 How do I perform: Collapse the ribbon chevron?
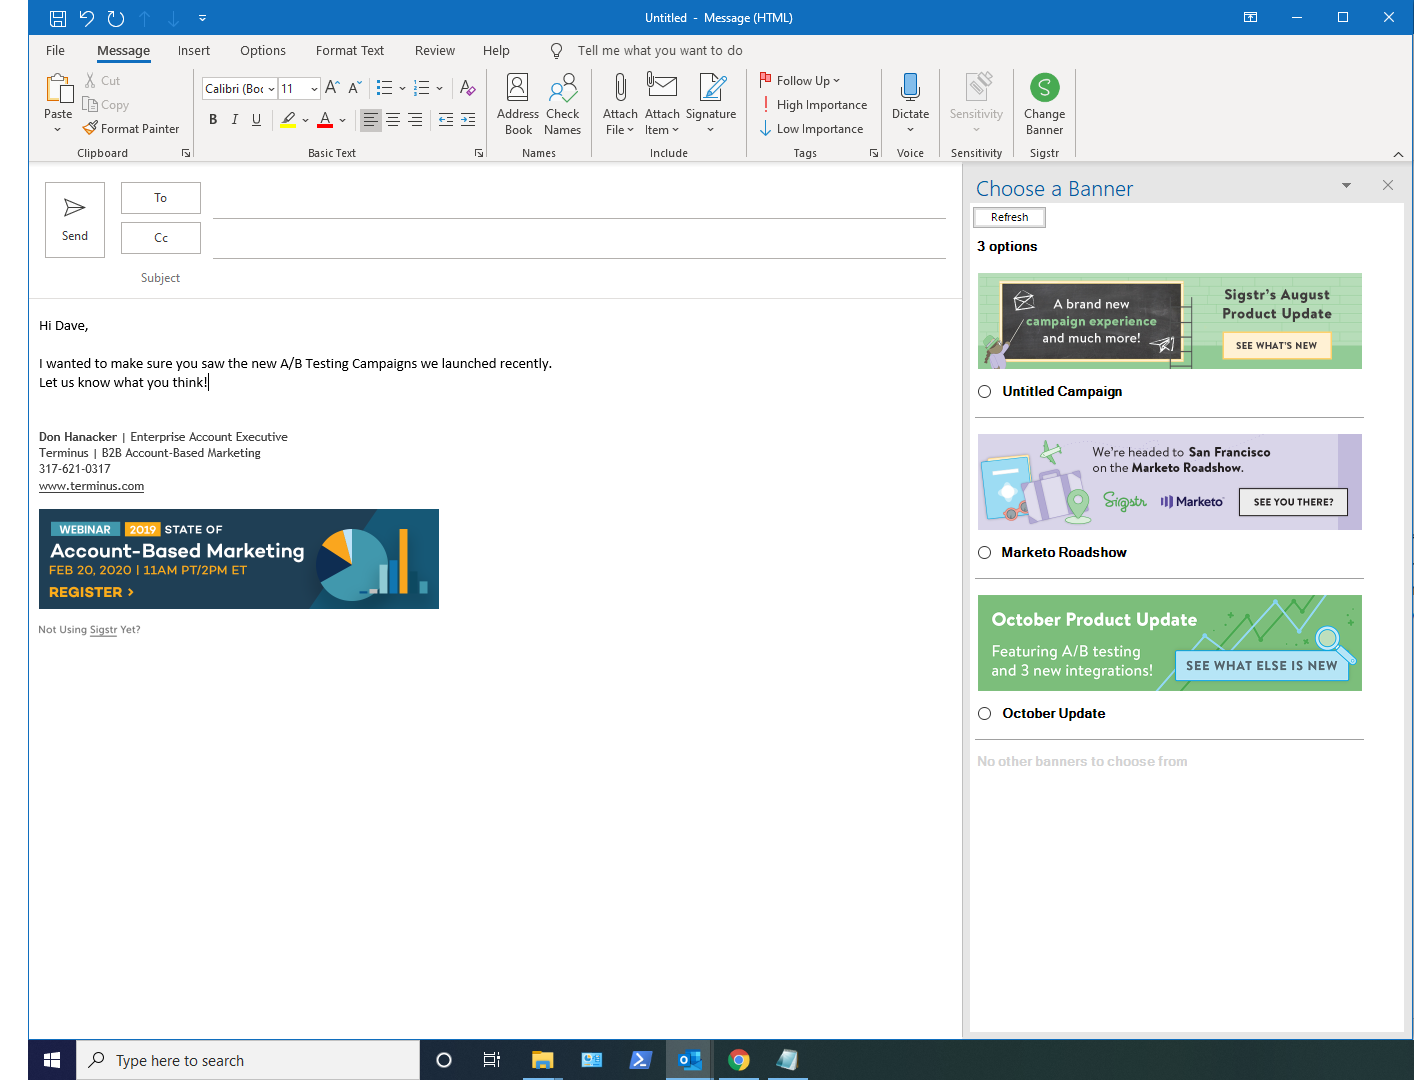click(1398, 154)
